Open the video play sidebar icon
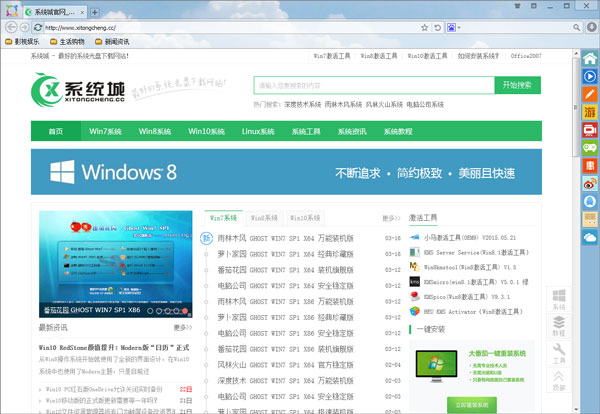 [590, 76]
